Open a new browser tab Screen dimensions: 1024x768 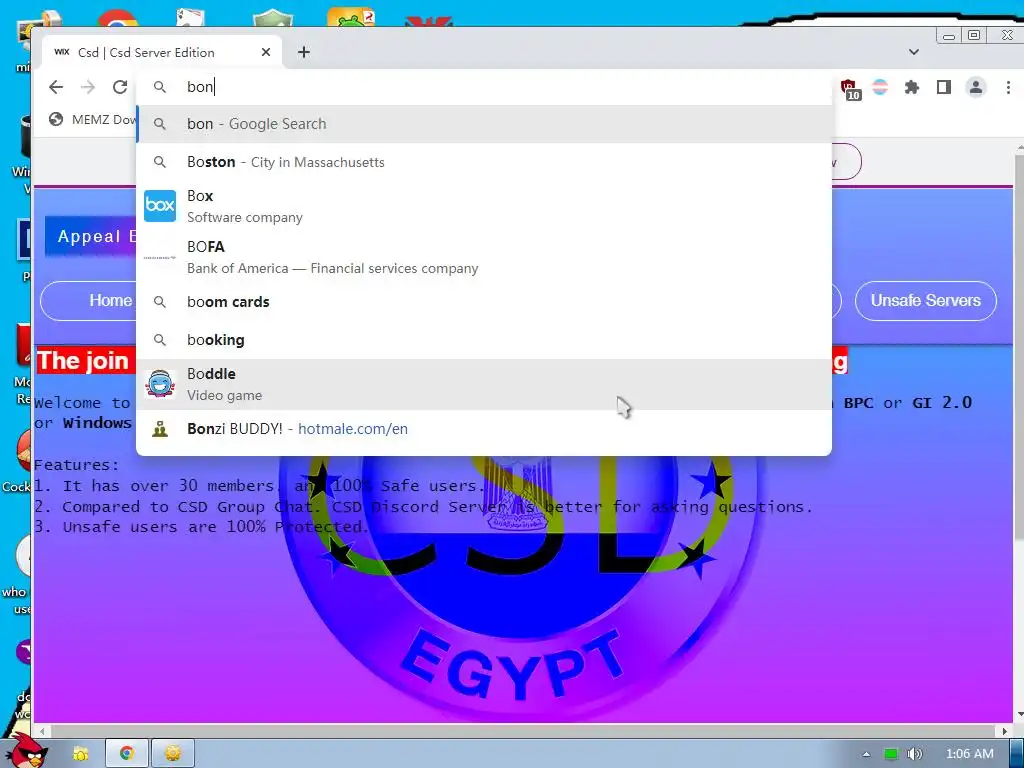[304, 52]
